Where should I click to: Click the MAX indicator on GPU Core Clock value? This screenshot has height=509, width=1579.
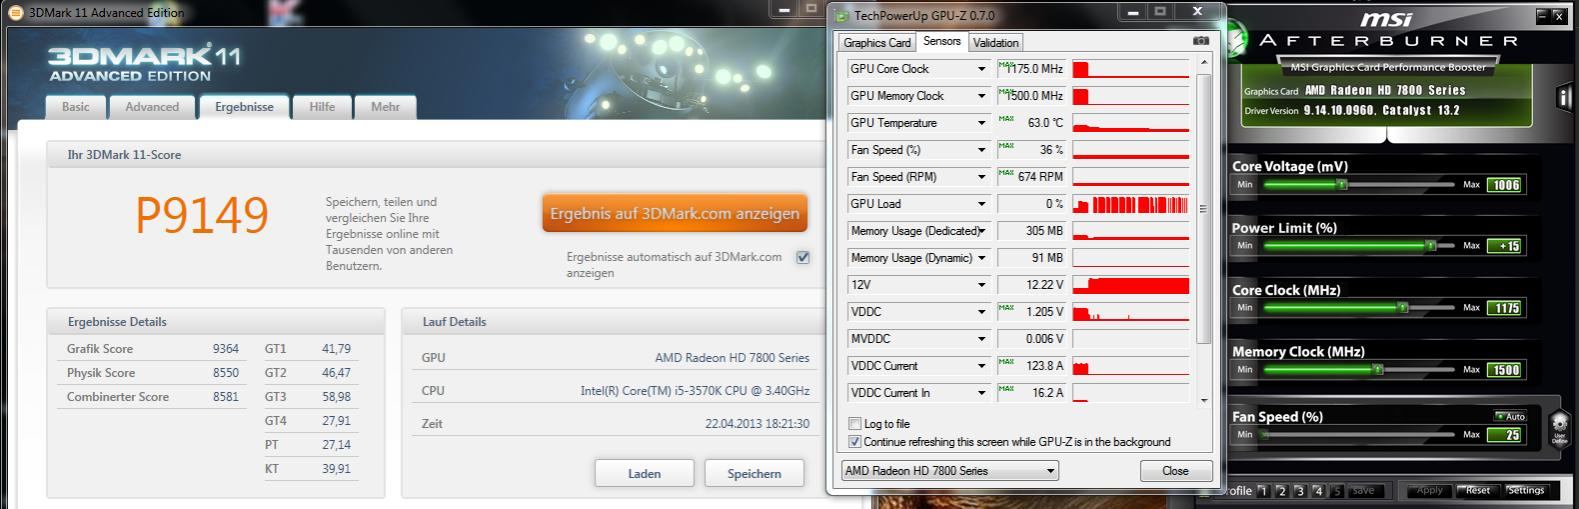coord(1006,65)
